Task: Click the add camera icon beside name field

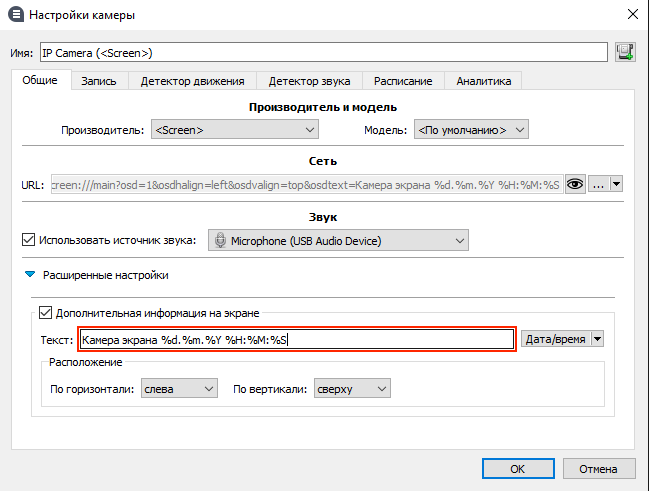Action: pos(626,52)
